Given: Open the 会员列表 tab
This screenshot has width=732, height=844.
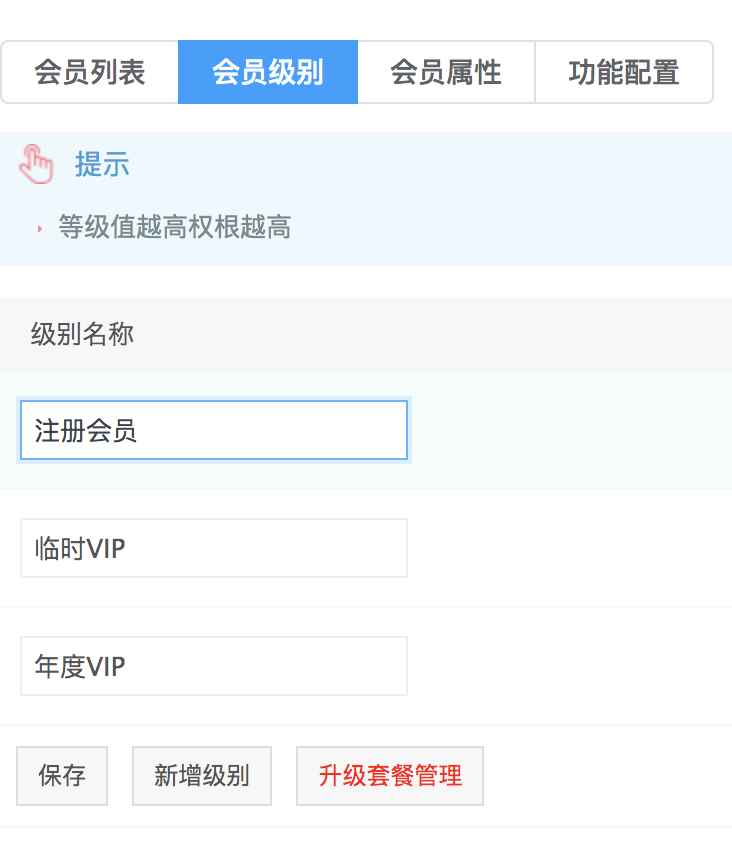Looking at the screenshot, I should pos(90,72).
